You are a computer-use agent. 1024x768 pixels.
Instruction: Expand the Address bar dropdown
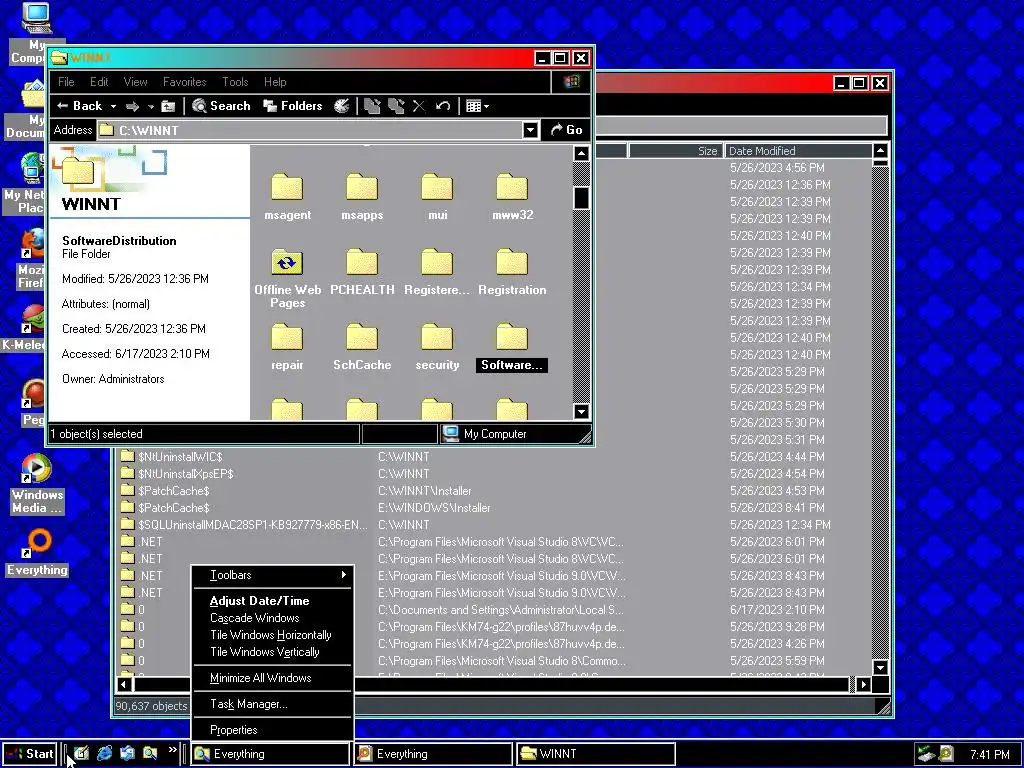coord(530,130)
